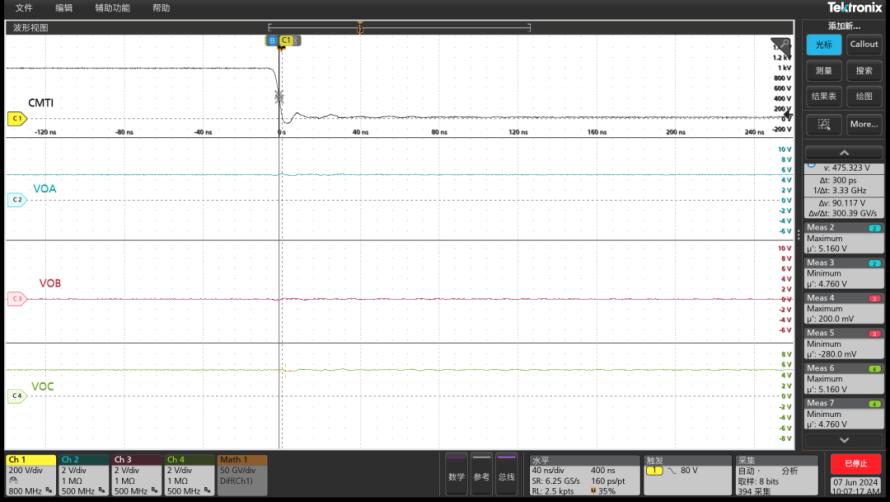Screen dimensions: 890x502
Task: Click the falling edge trigger slope icon
Action: click(x=672, y=471)
